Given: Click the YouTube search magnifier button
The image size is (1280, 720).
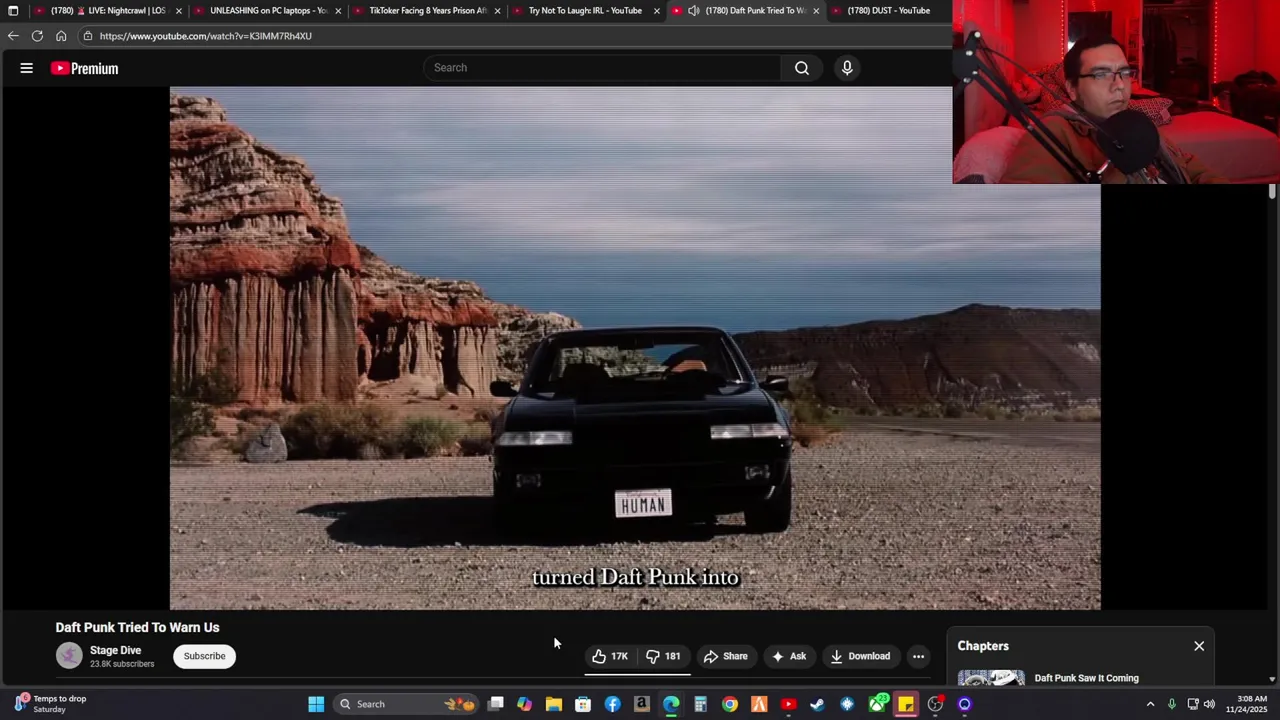Looking at the screenshot, I should click(802, 68).
